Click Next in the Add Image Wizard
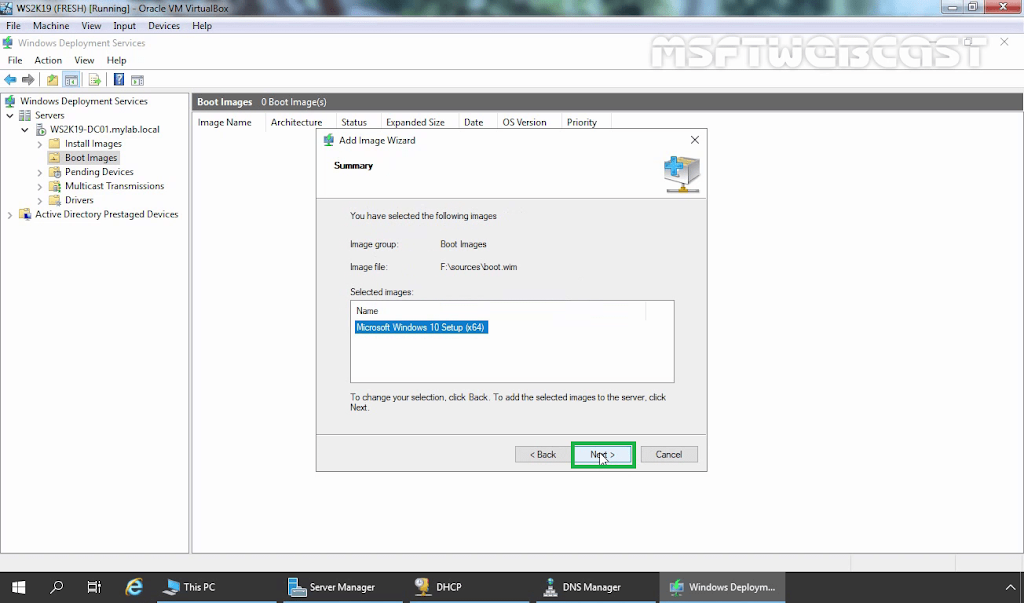This screenshot has width=1024, height=603. (603, 455)
